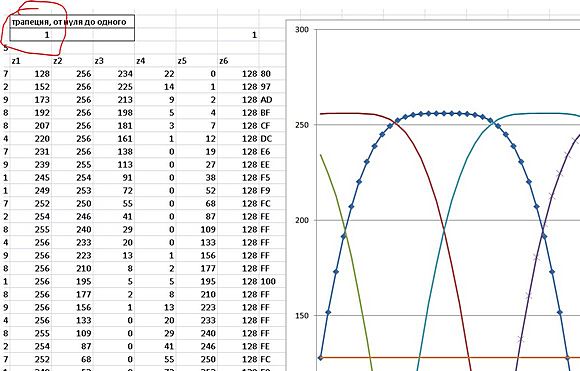The width and height of the screenshot is (580, 371).
Task: Click the z5 column header cell
Action: [196, 61]
